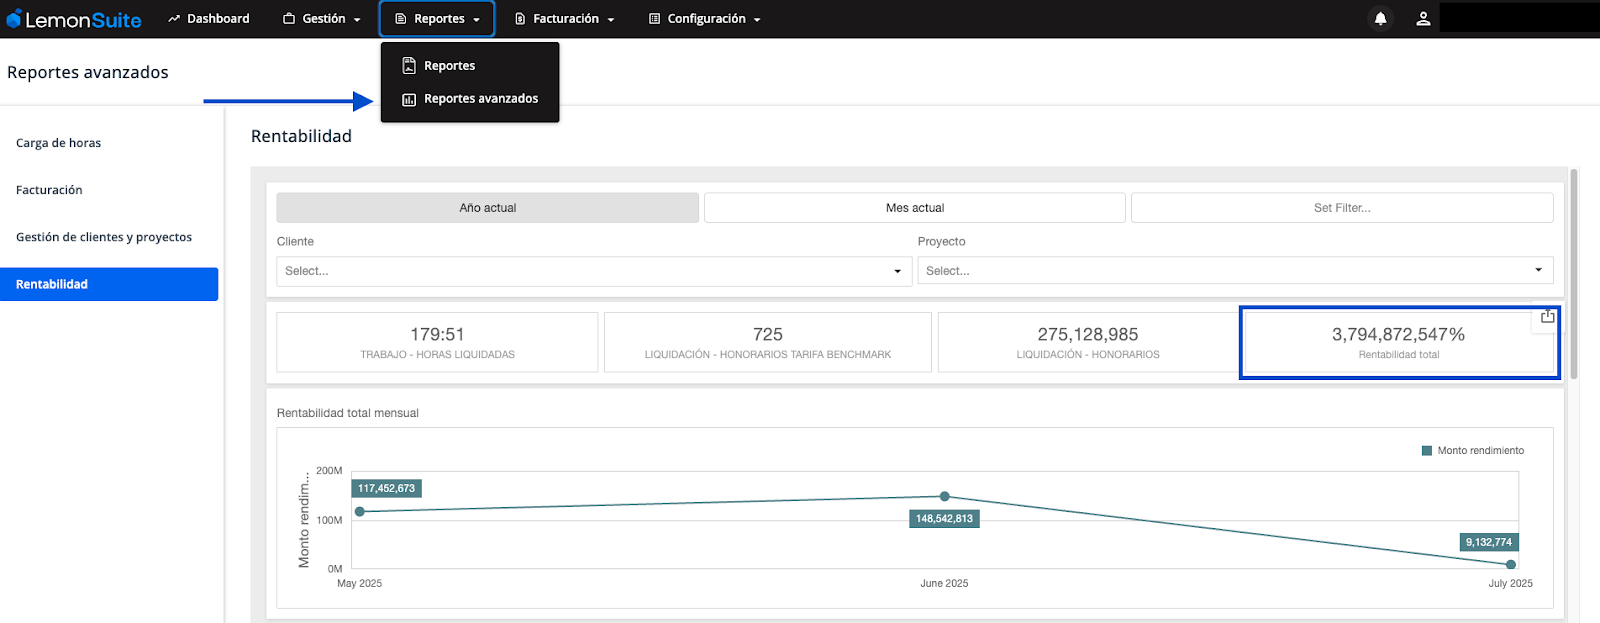The image size is (1600, 623).
Task: Click the report vertical scrollbar
Action: (x=1574, y=275)
